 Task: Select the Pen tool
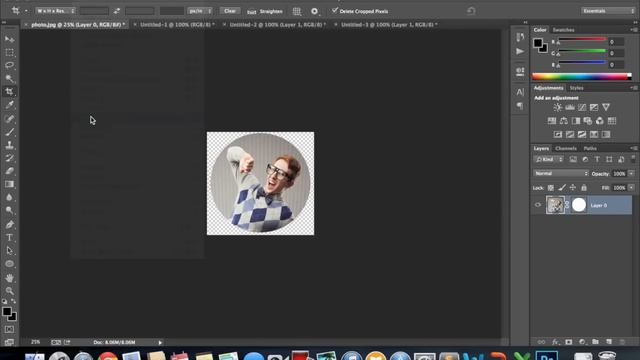[x=9, y=224]
